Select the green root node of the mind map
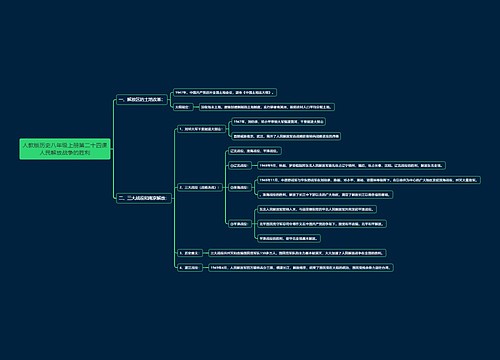Viewport: 500px width, 360px height. [65, 149]
